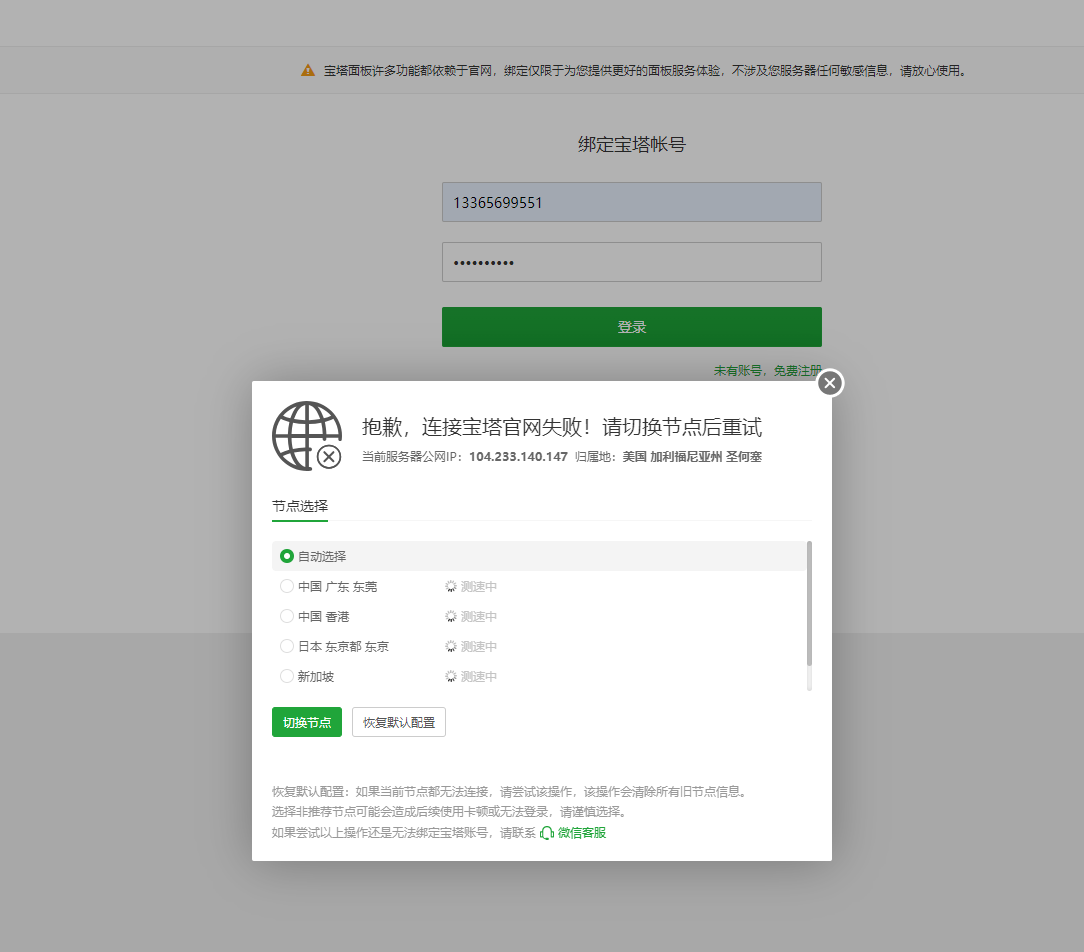This screenshot has width=1084, height=952.
Task: Open the 微信客服 link
Action: tap(581, 833)
